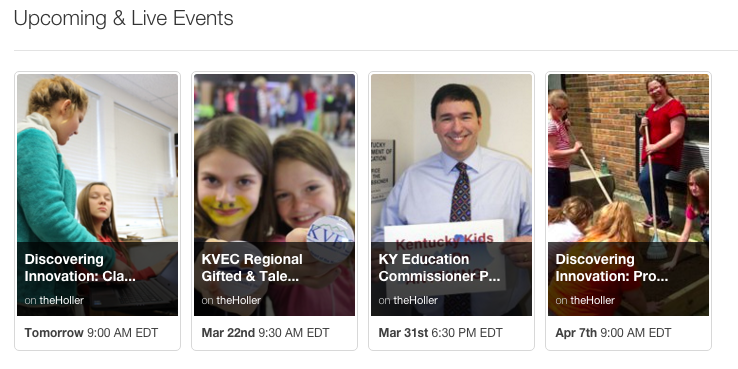Click the "KY Education Commissioner P..." title
This screenshot has height=369, width=738.
point(439,268)
